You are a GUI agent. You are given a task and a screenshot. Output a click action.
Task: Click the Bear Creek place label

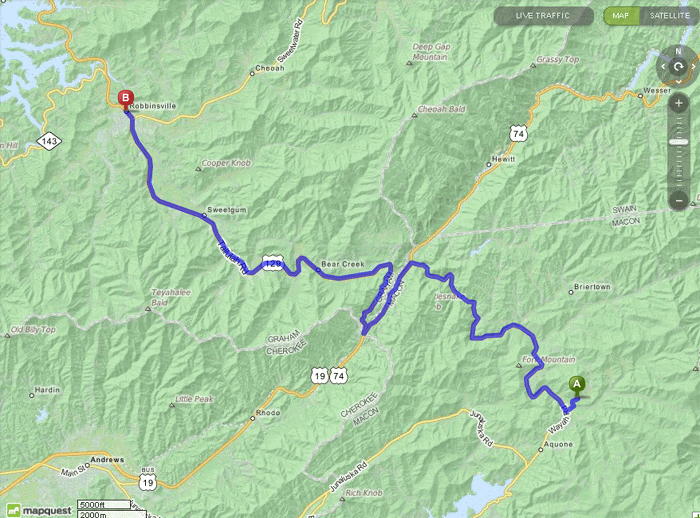[343, 264]
